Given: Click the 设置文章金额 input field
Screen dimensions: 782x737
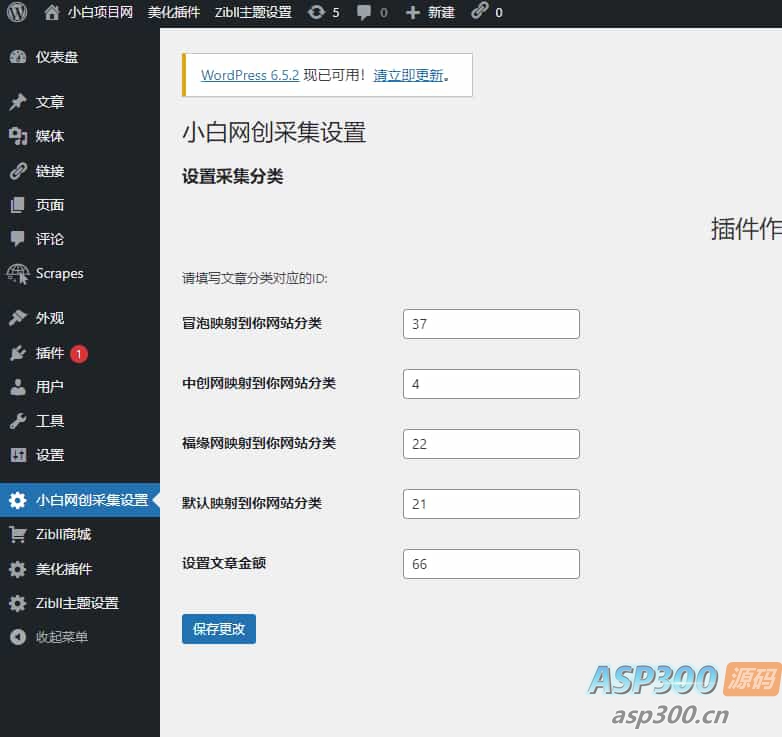Looking at the screenshot, I should coord(491,564).
